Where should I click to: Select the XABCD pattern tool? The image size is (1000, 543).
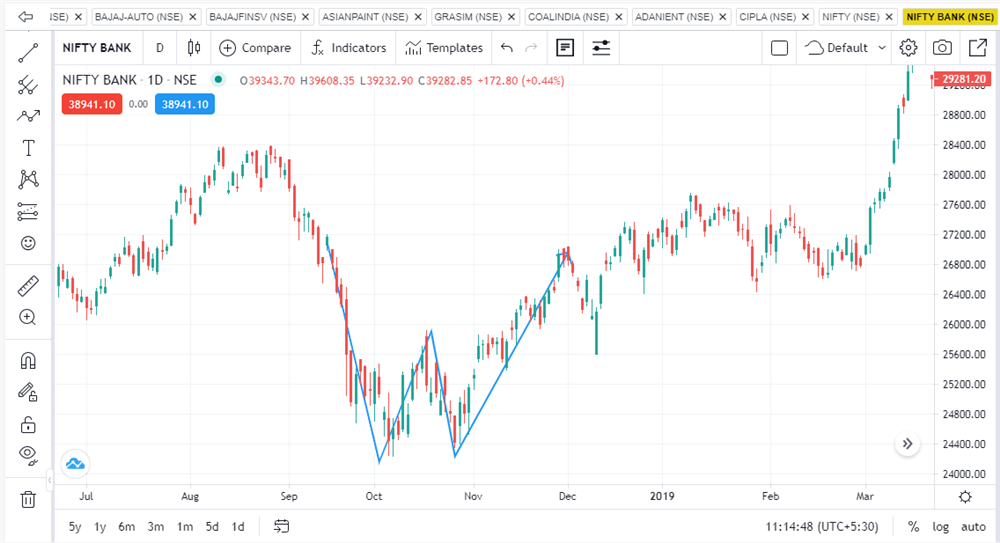coord(28,179)
